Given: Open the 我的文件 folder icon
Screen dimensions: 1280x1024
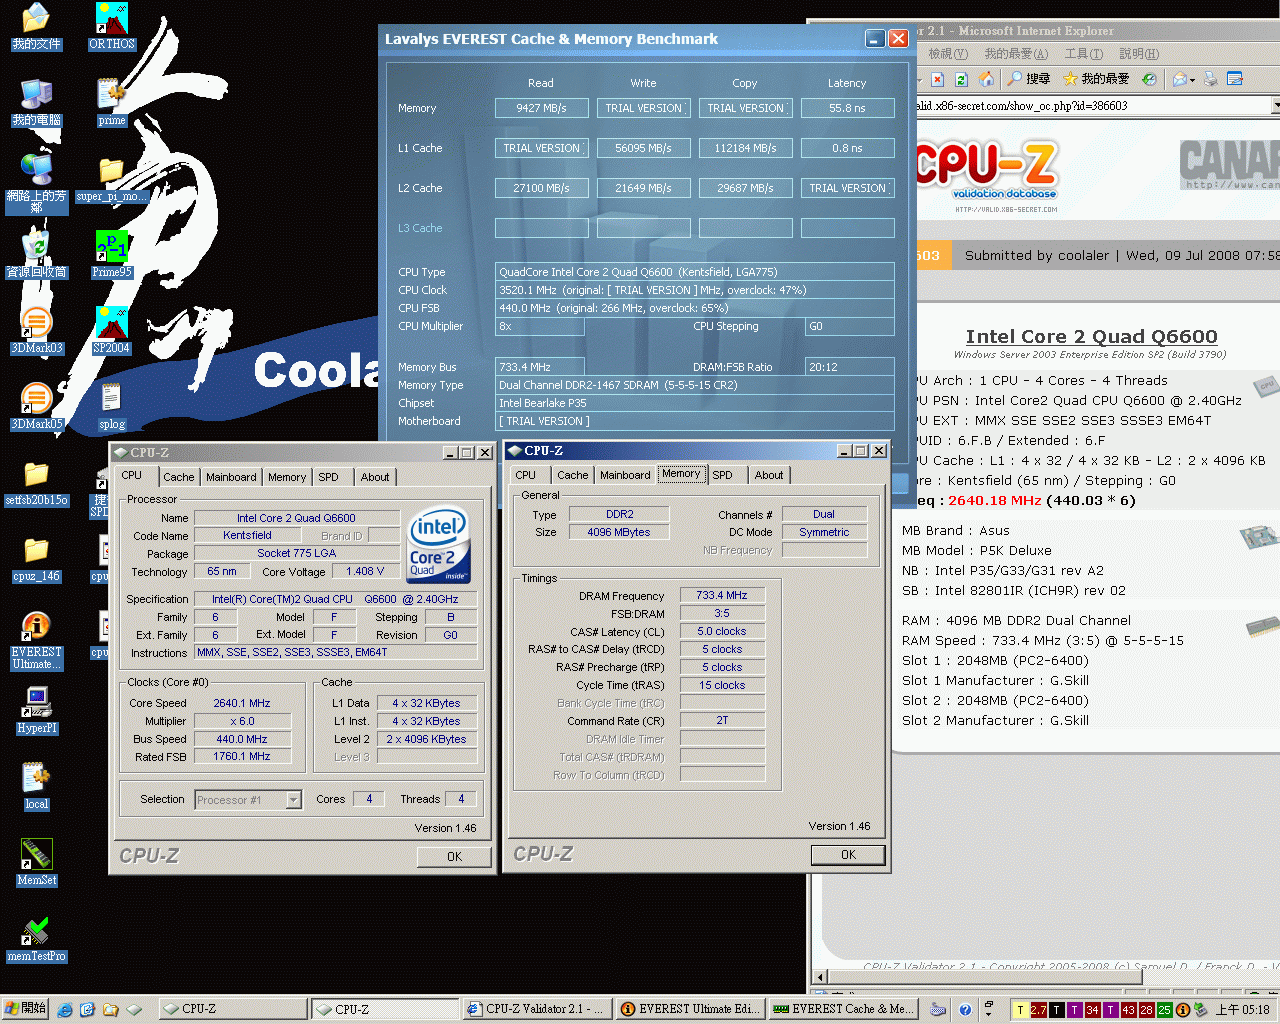Looking at the screenshot, I should click(36, 26).
